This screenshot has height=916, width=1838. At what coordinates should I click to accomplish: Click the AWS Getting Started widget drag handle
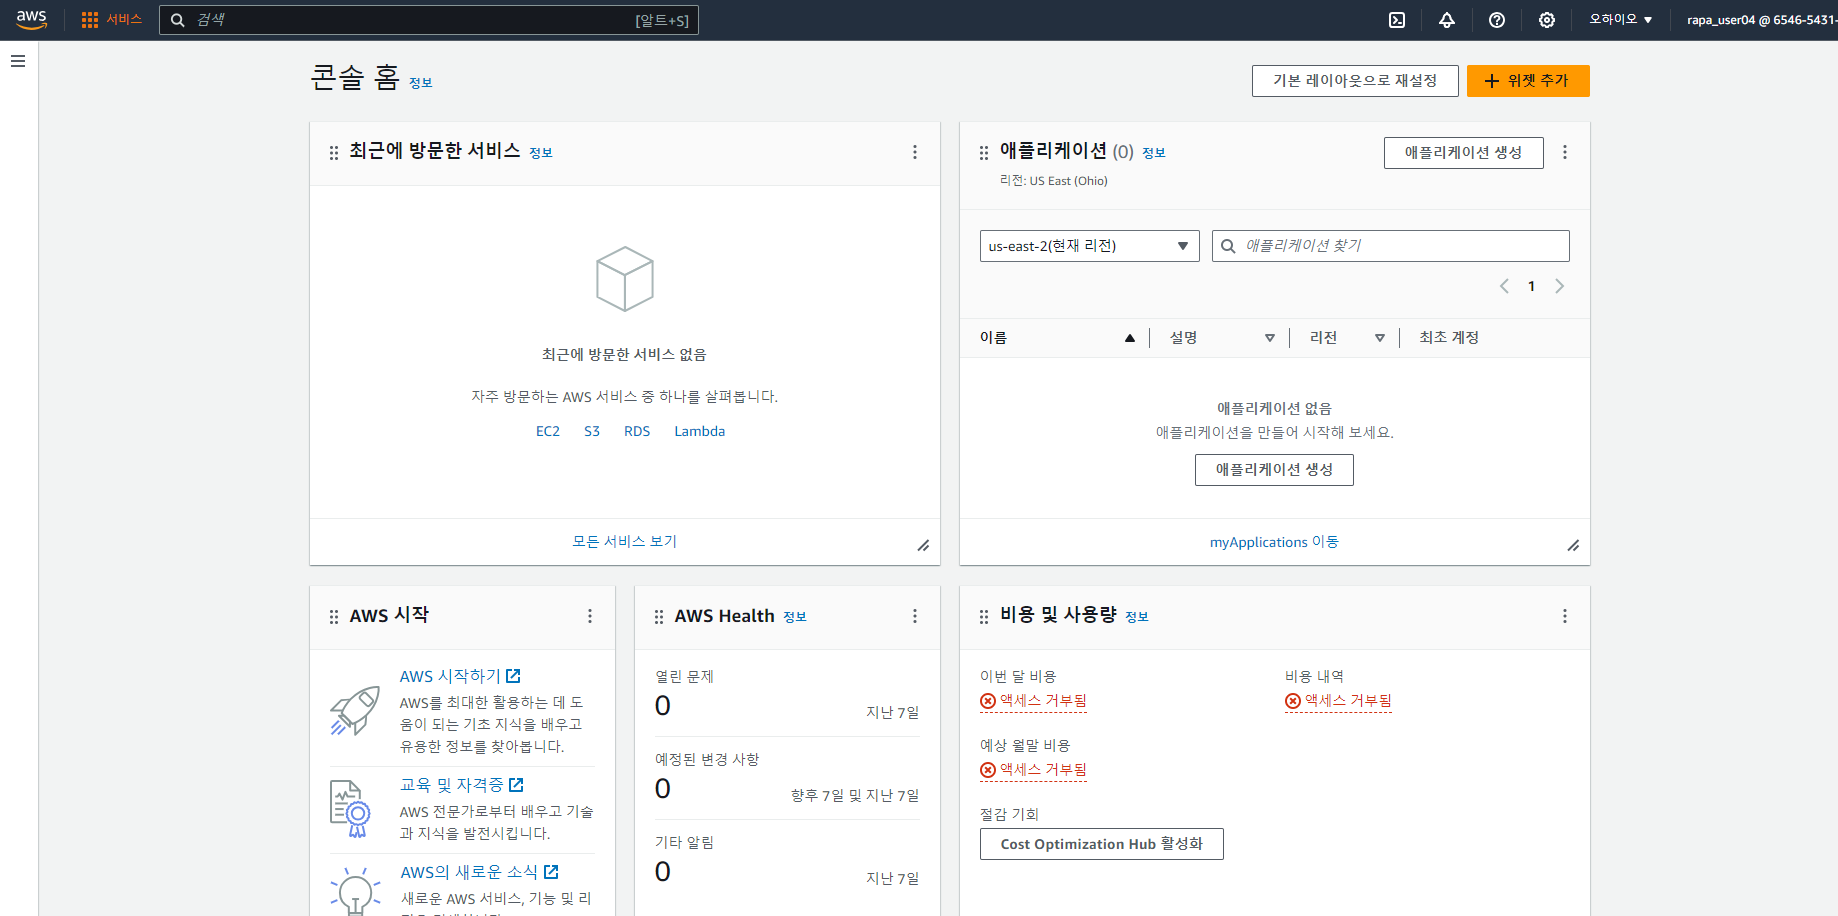point(334,617)
